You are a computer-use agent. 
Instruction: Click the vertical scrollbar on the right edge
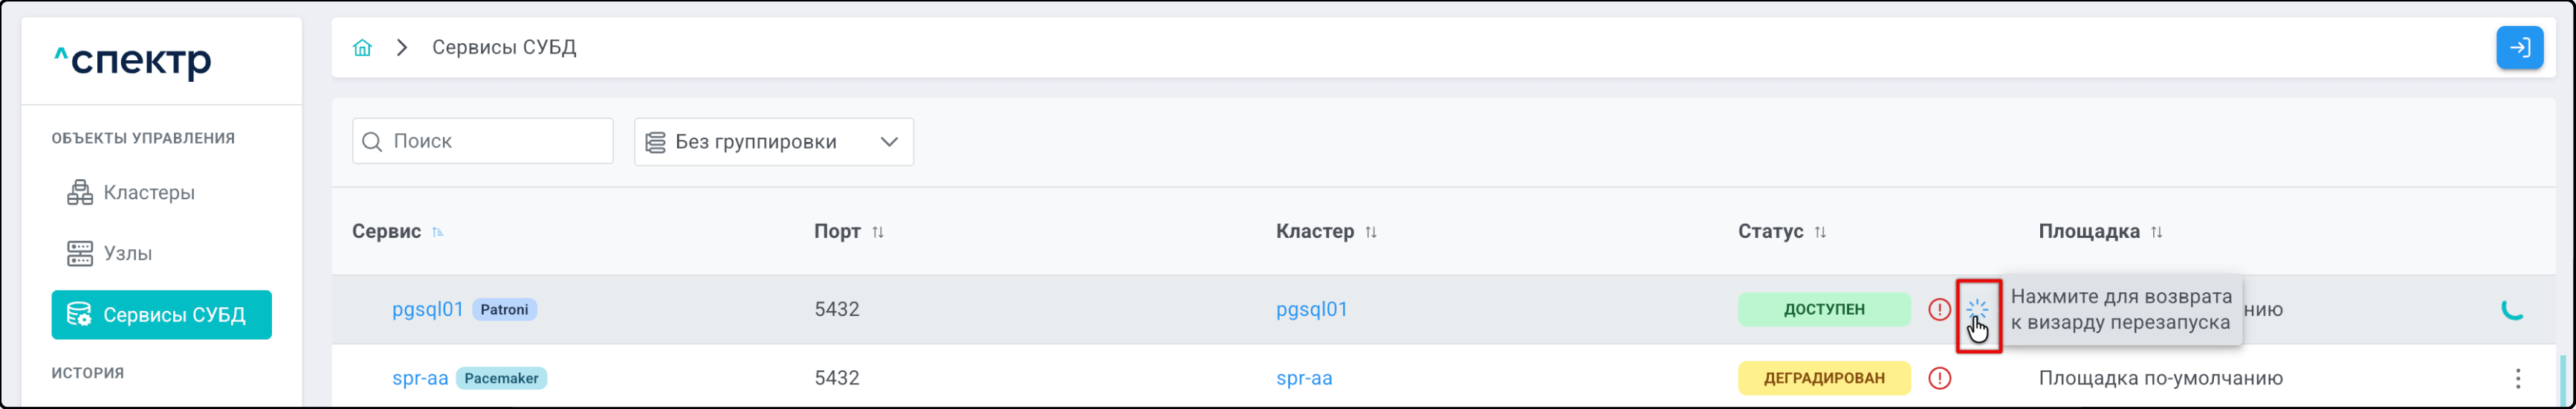[x=2565, y=380]
